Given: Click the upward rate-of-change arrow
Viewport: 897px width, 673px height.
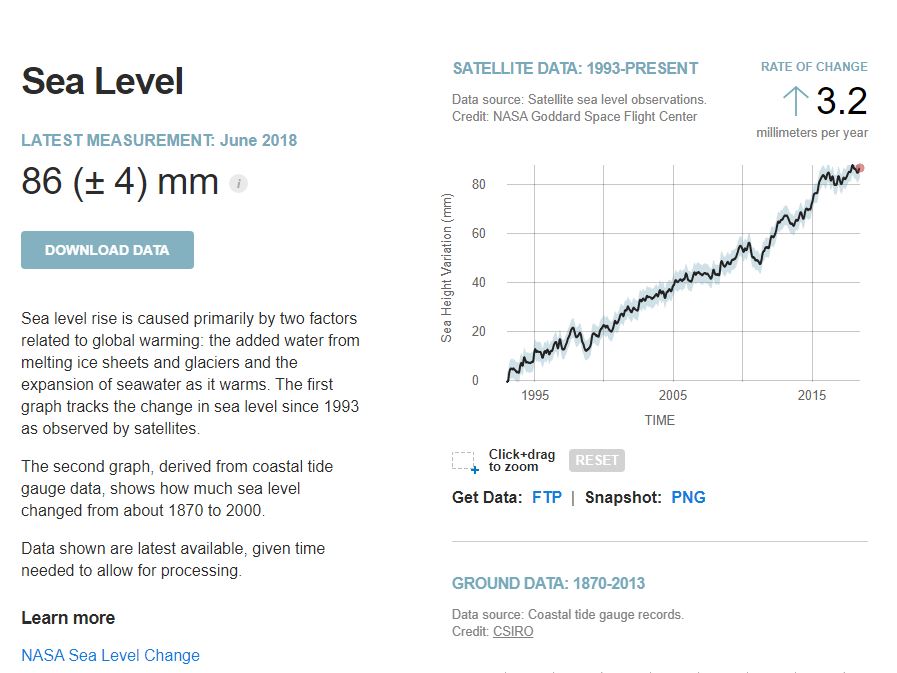Looking at the screenshot, I should tap(795, 101).
